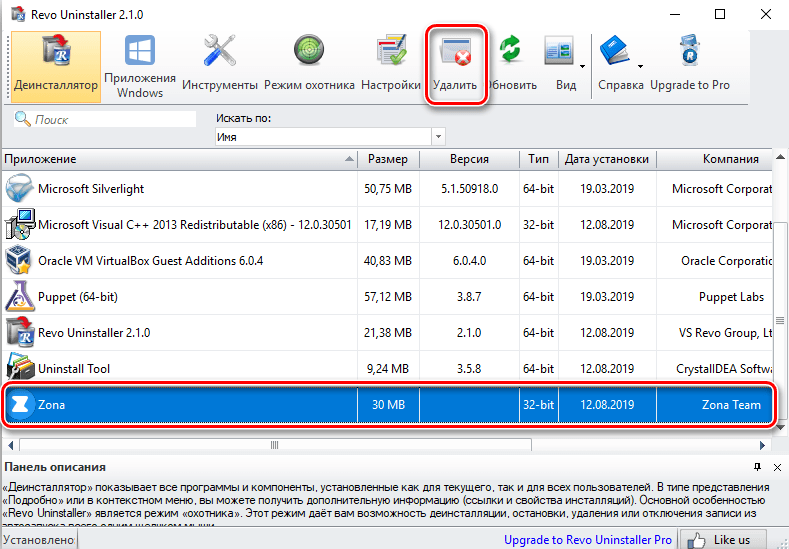The height and width of the screenshot is (549, 789).
Task: Sort by Дата установки column header
Action: coord(607,159)
